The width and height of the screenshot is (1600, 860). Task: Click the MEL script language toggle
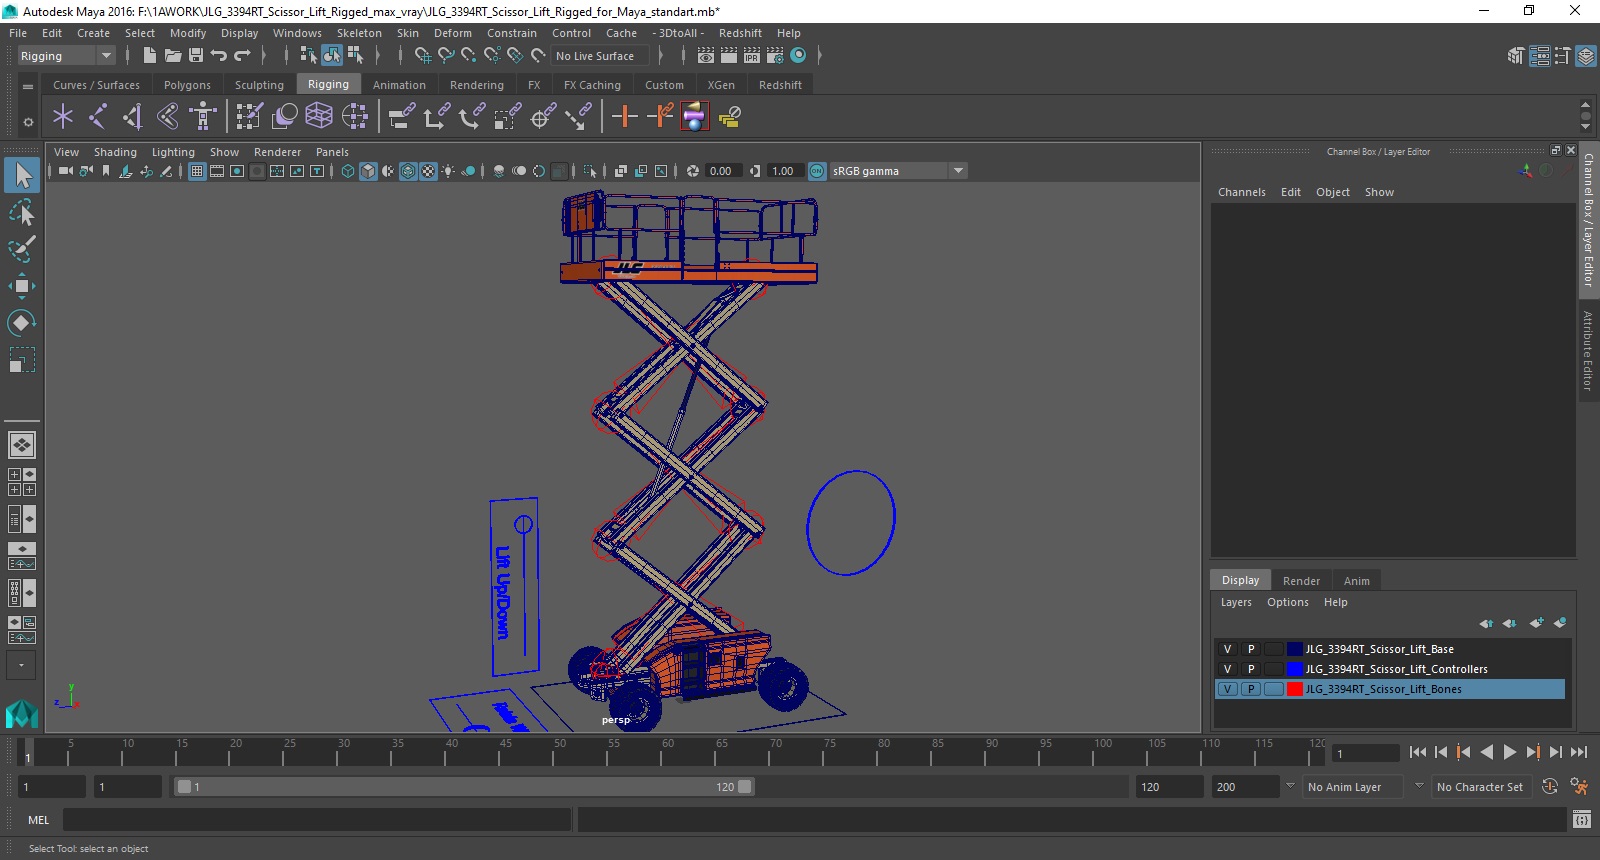tap(39, 820)
